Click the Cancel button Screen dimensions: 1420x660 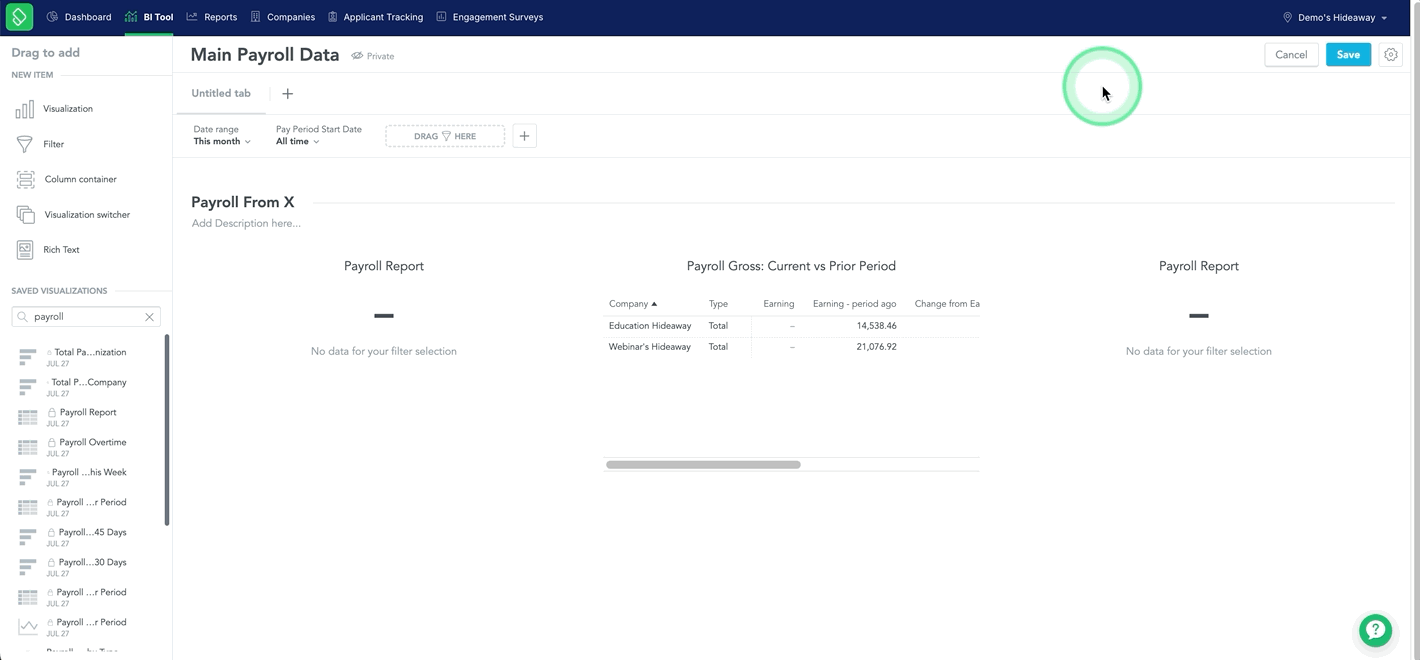click(x=1291, y=55)
